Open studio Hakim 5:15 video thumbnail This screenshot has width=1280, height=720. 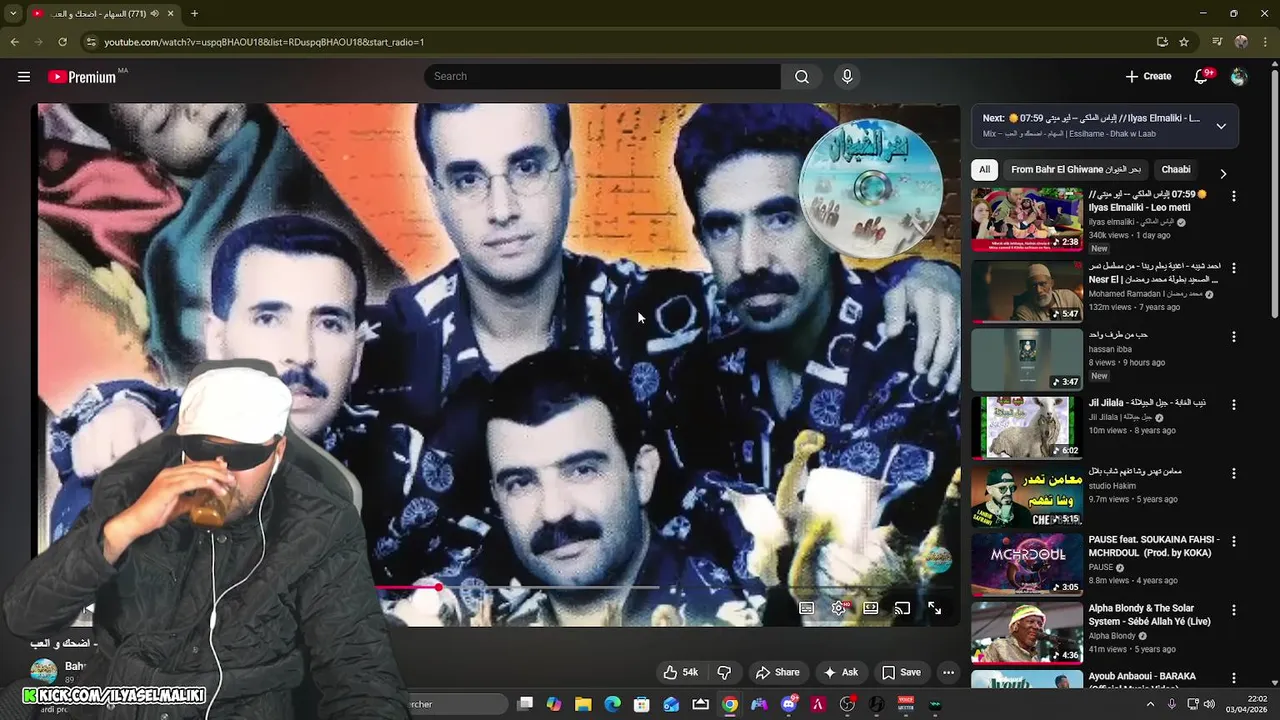[x=1027, y=496]
